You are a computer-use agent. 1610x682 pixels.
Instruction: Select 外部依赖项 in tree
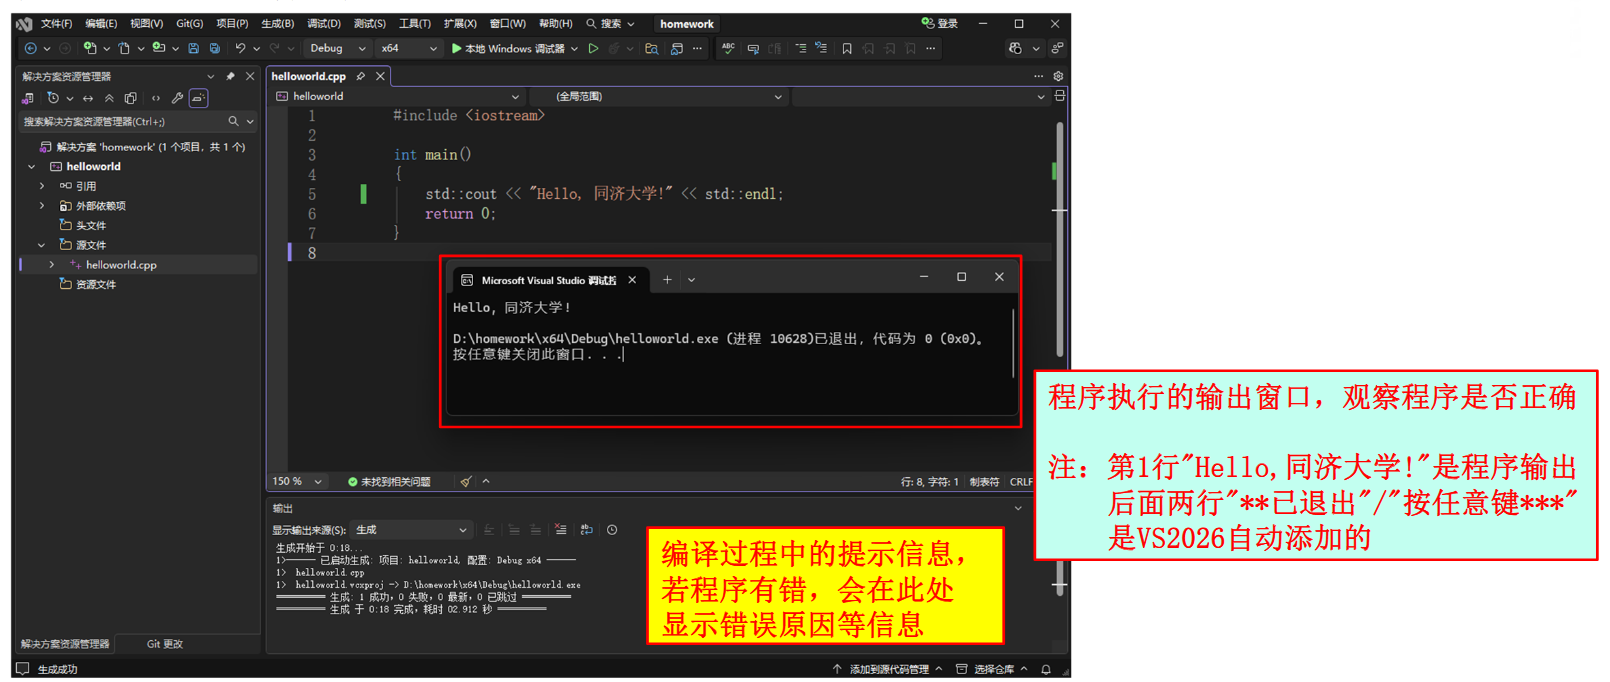pos(101,206)
